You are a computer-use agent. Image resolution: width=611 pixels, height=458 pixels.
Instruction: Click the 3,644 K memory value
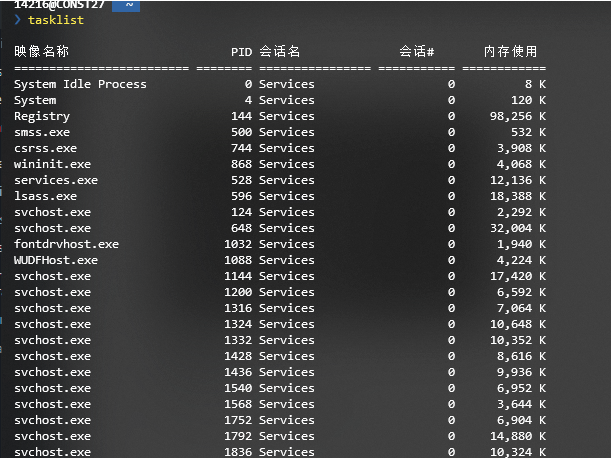coord(521,404)
